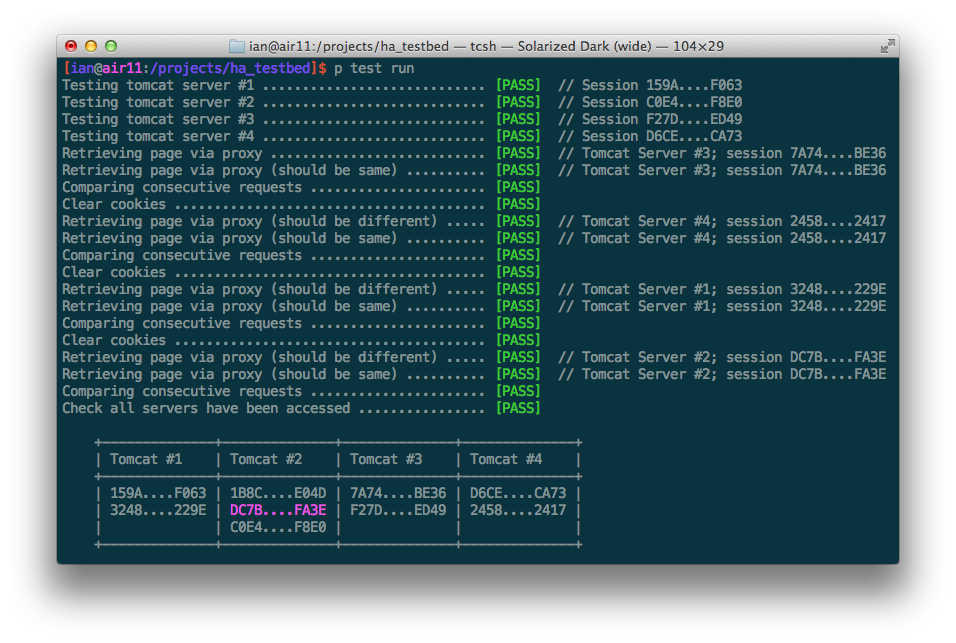Click the "Tomcat #1" table column header
The height and width of the screenshot is (643, 956).
pos(146,459)
